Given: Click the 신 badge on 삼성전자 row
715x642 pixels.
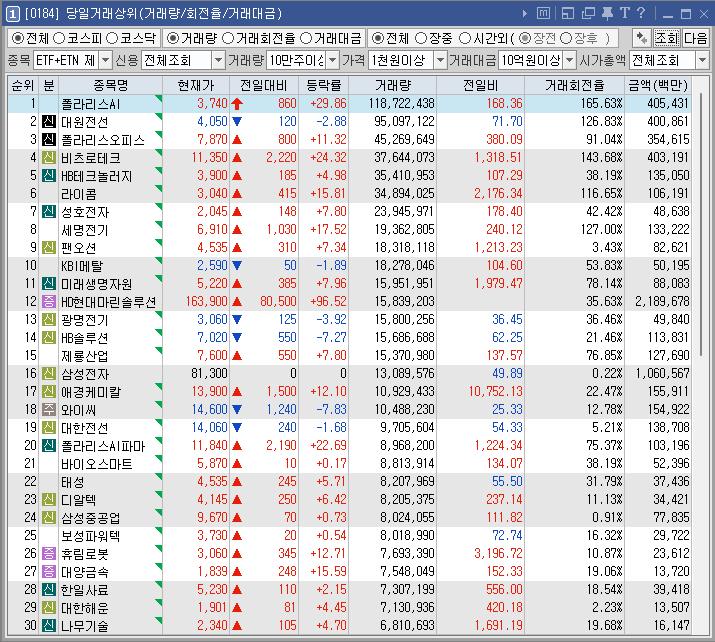Looking at the screenshot, I should (x=49, y=373).
